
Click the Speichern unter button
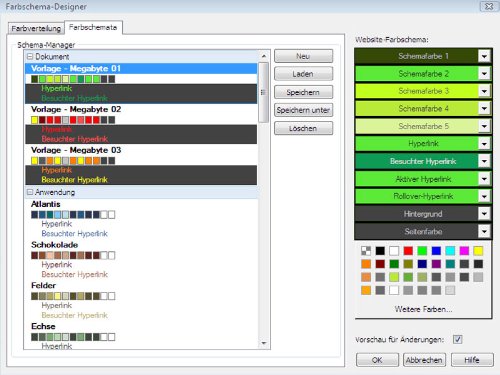pos(303,110)
